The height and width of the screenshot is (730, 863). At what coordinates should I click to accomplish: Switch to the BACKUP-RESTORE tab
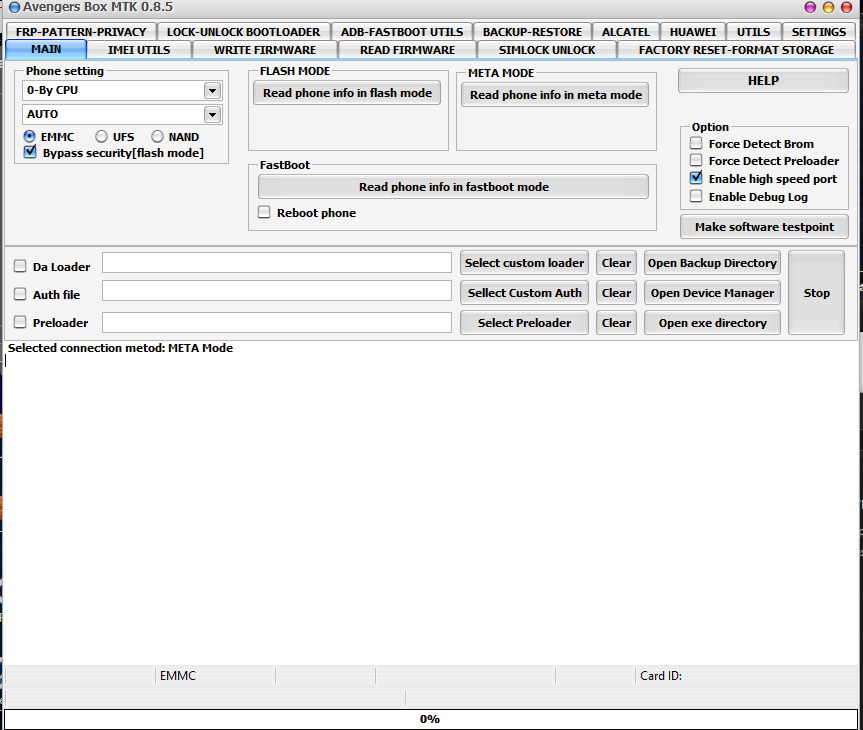click(x=532, y=31)
